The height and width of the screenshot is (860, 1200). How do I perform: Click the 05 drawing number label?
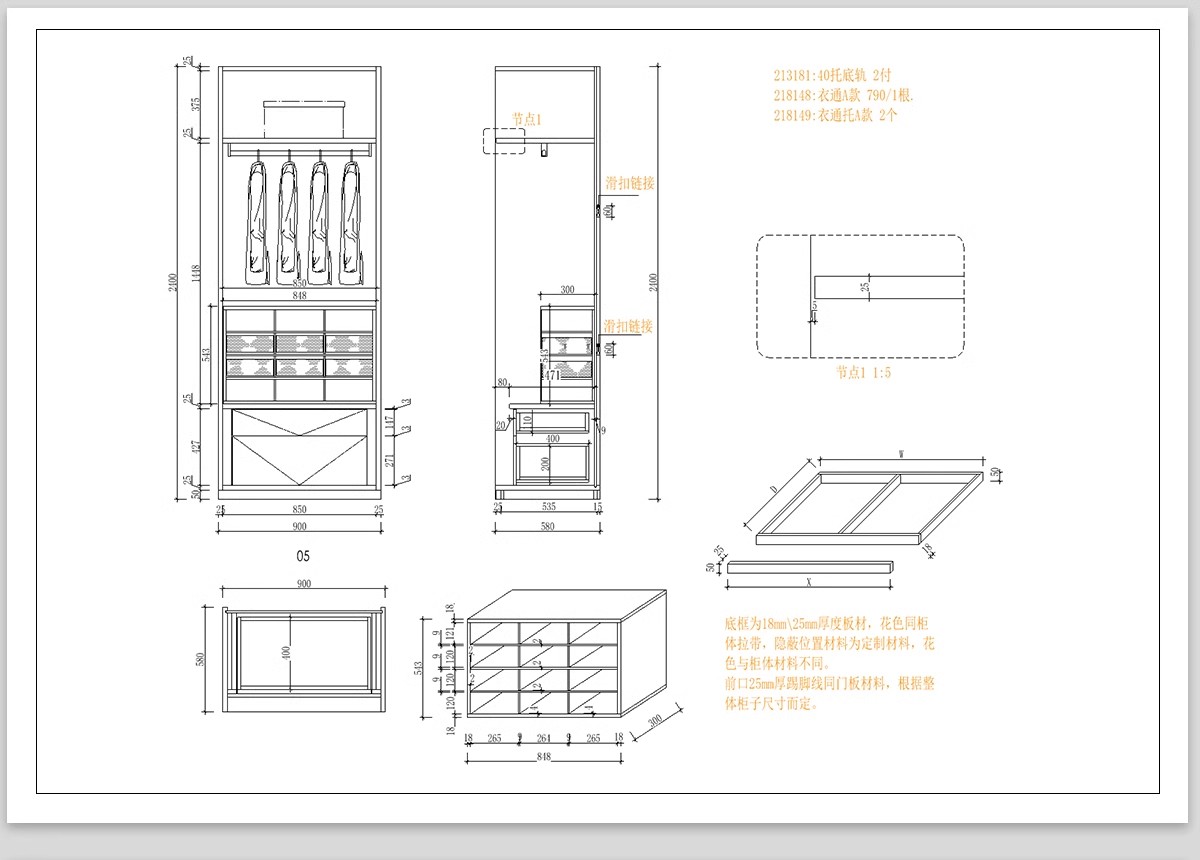click(303, 553)
